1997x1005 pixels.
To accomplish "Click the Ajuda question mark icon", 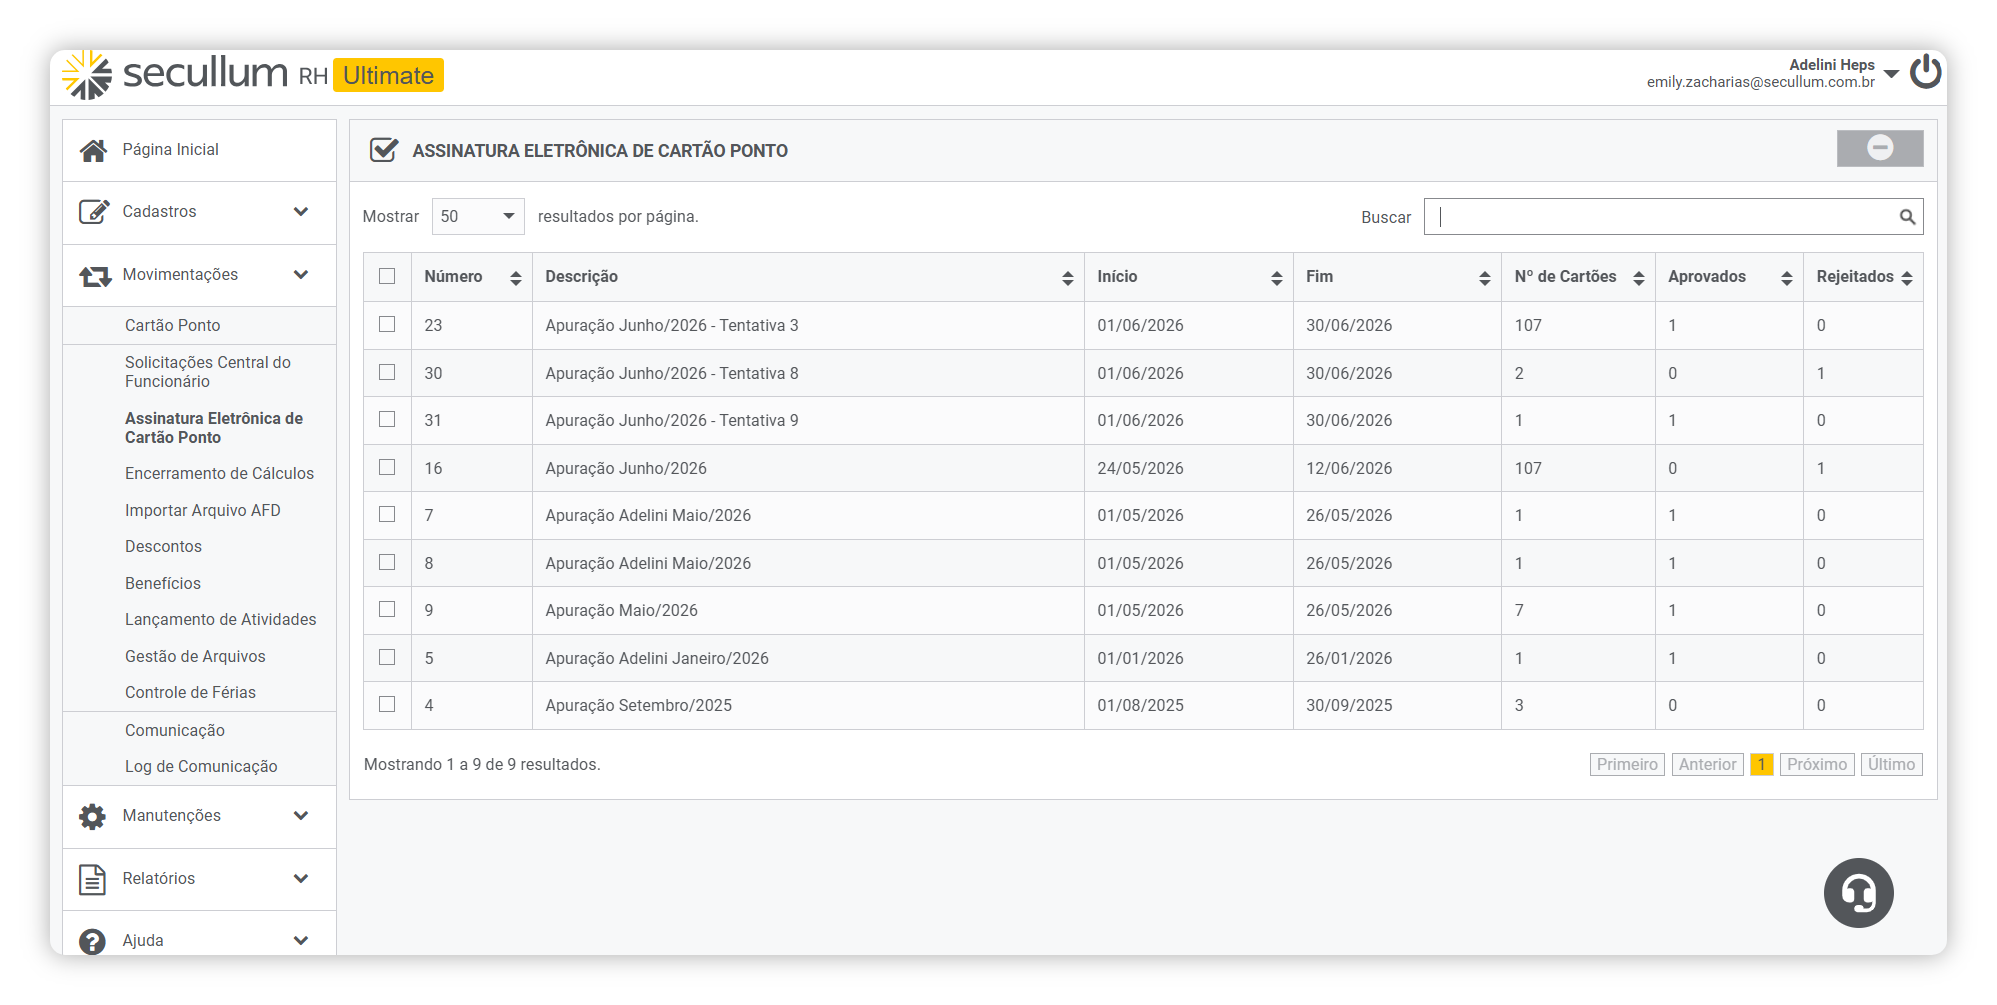I will tap(92, 941).
